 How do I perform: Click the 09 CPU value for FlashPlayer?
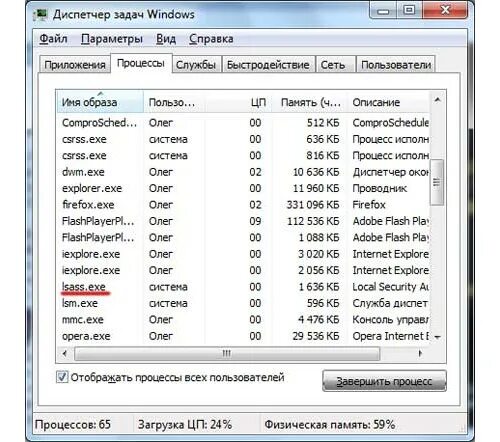tap(255, 221)
